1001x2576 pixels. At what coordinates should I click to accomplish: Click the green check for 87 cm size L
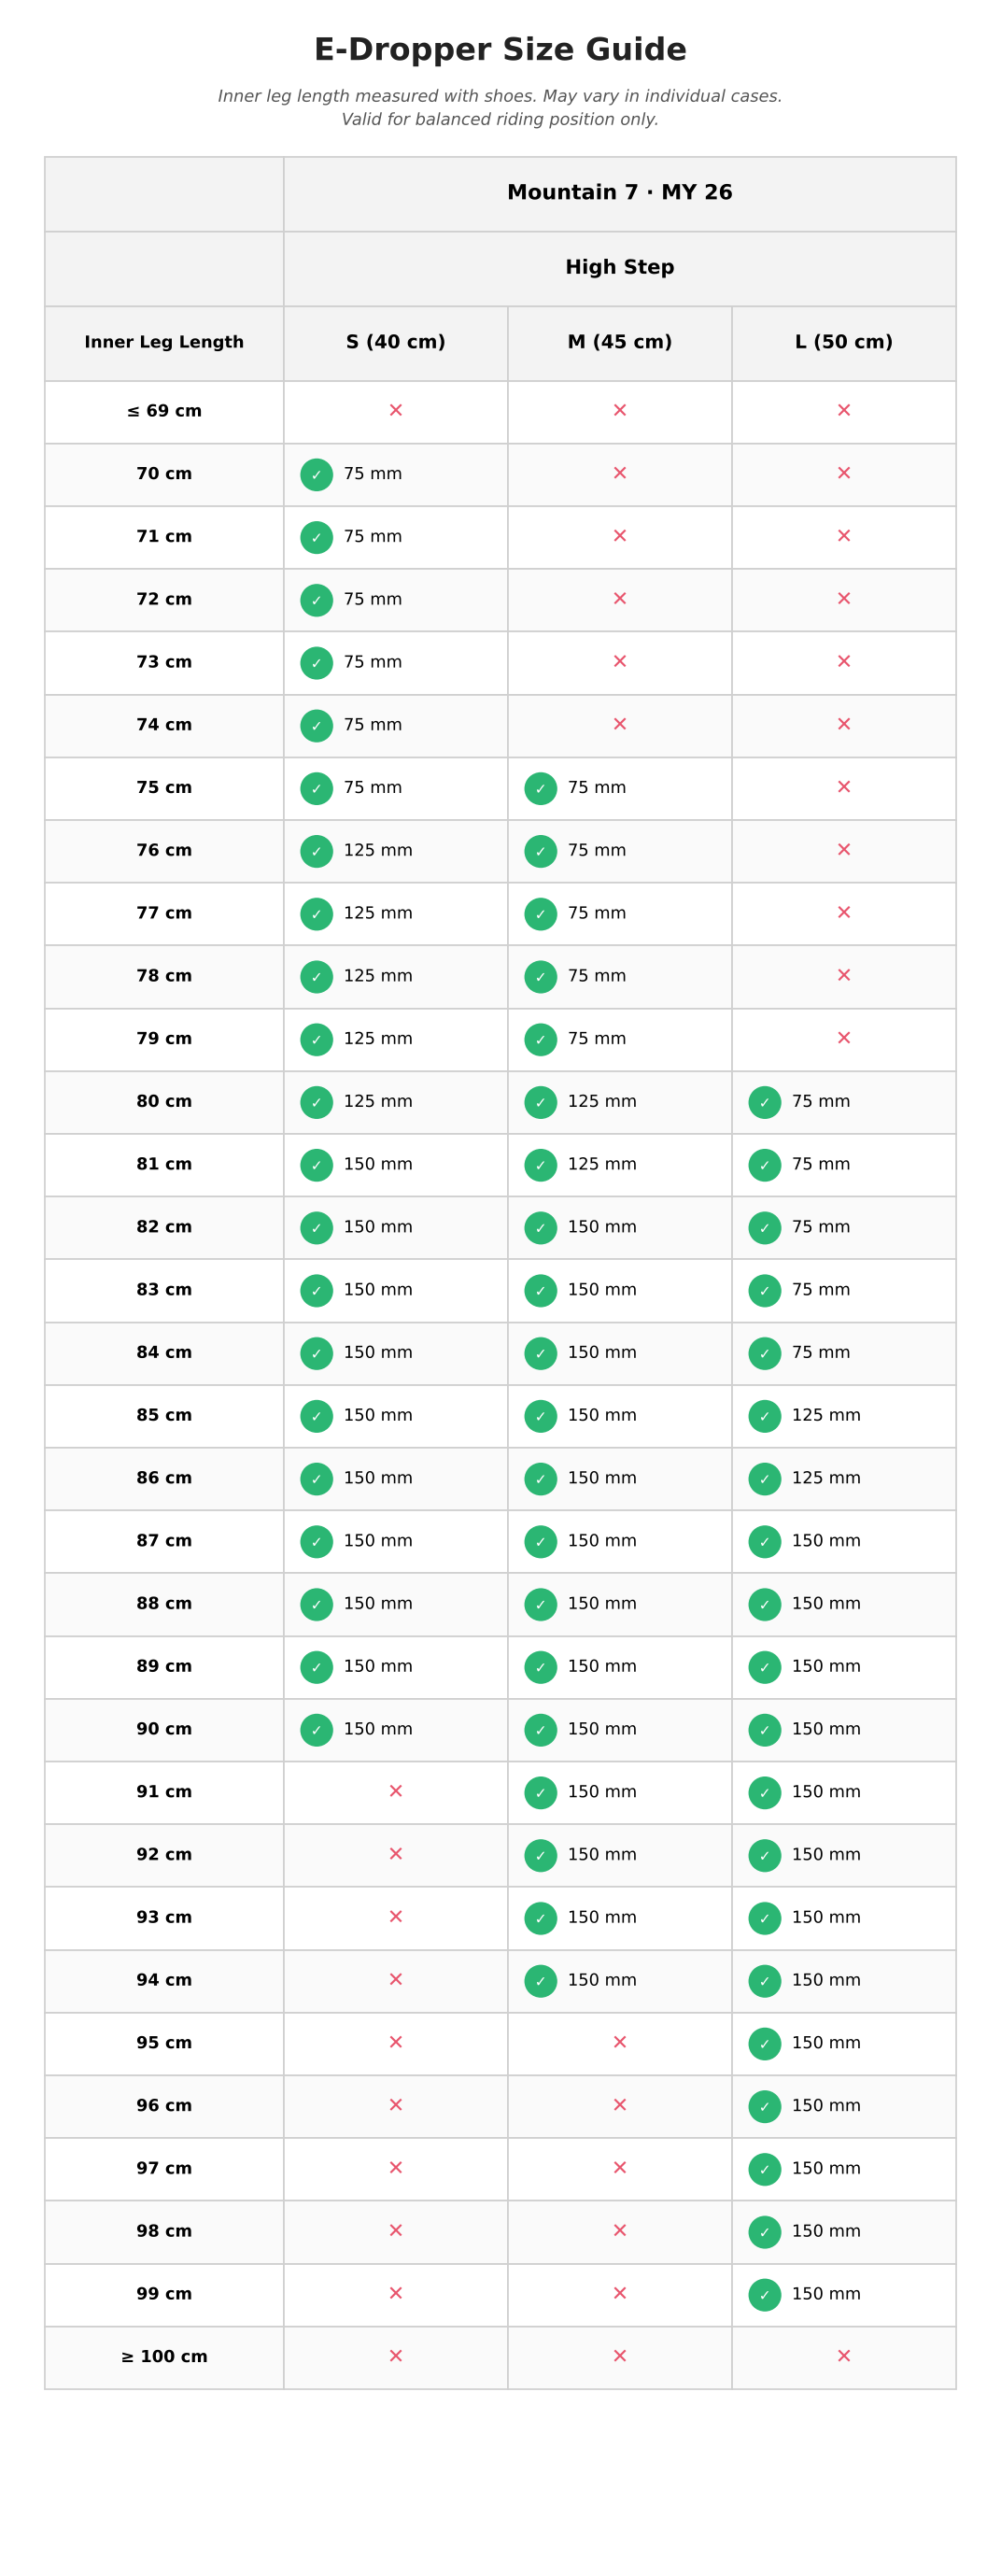(x=764, y=1542)
